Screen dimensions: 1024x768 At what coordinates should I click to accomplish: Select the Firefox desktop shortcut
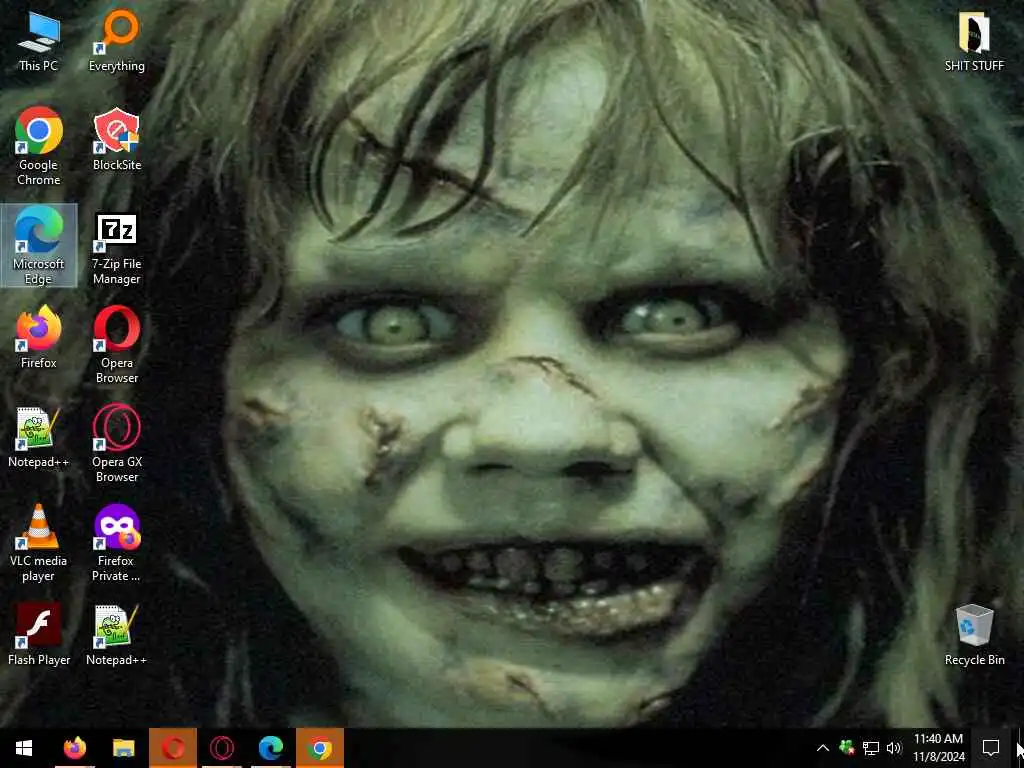(x=38, y=338)
